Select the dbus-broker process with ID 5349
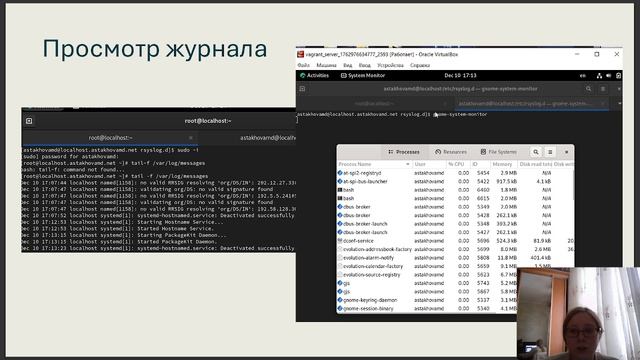 click(x=455, y=207)
